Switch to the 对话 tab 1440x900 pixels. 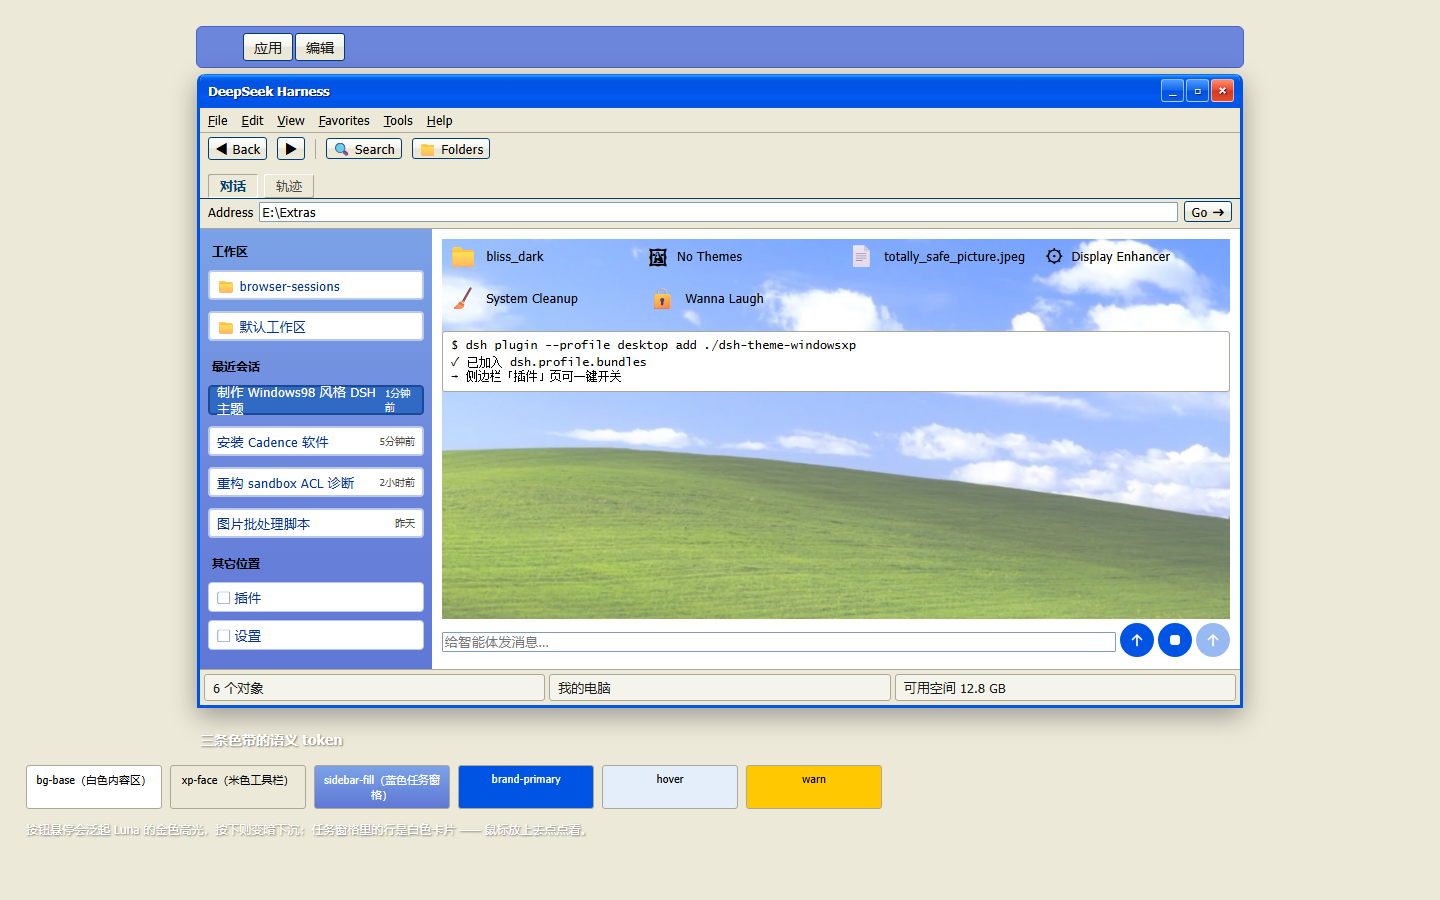[233, 186]
